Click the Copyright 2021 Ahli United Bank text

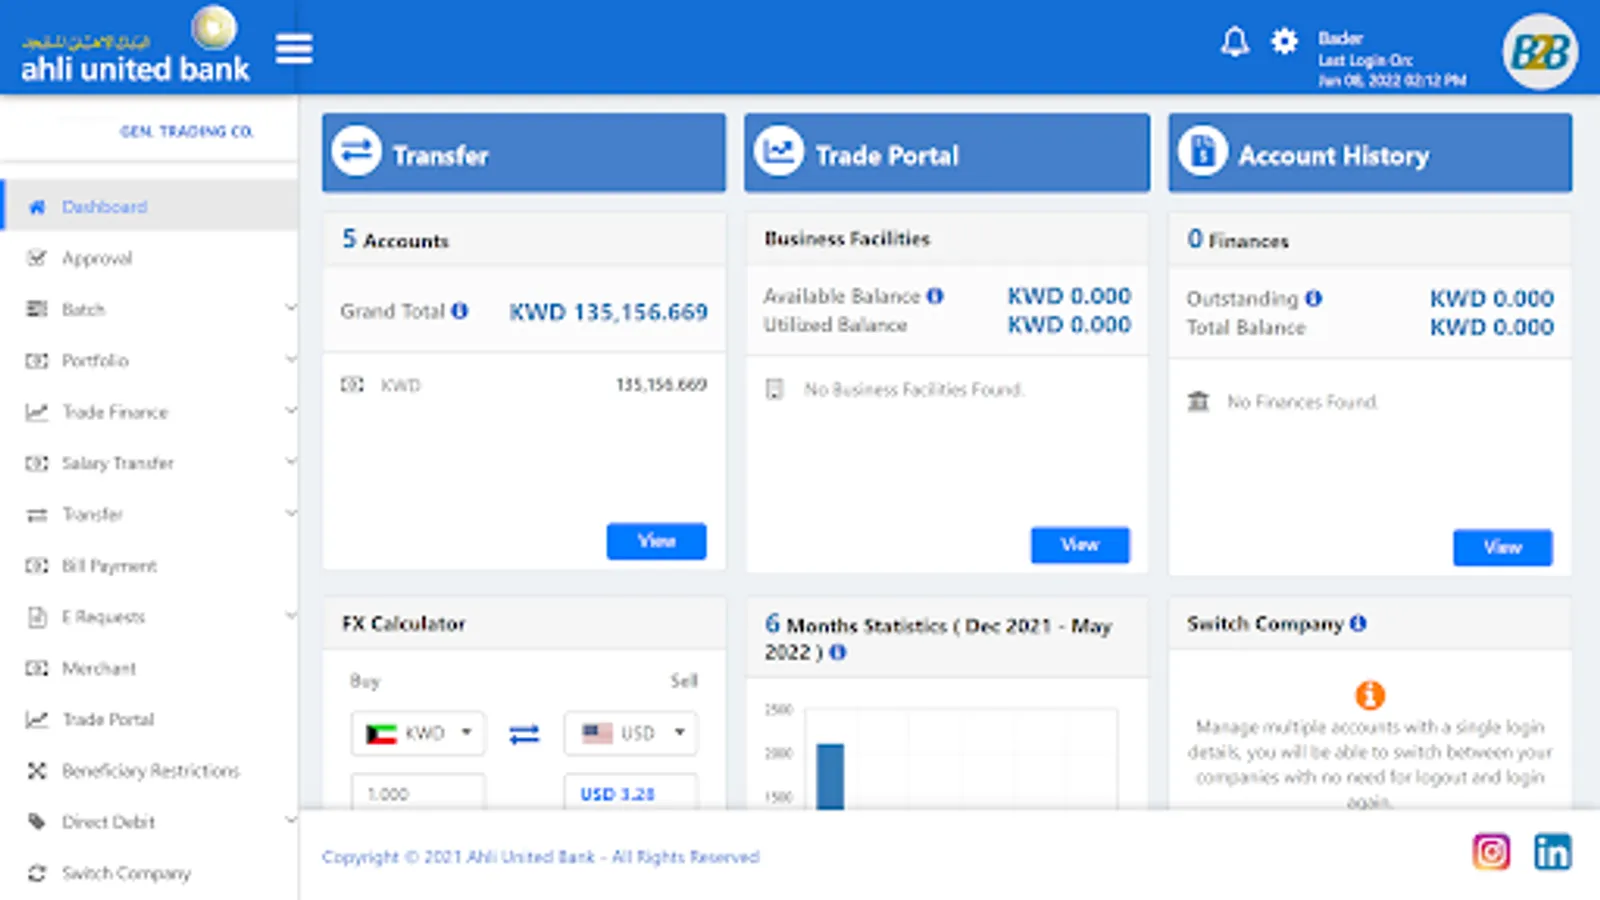[x=541, y=857]
